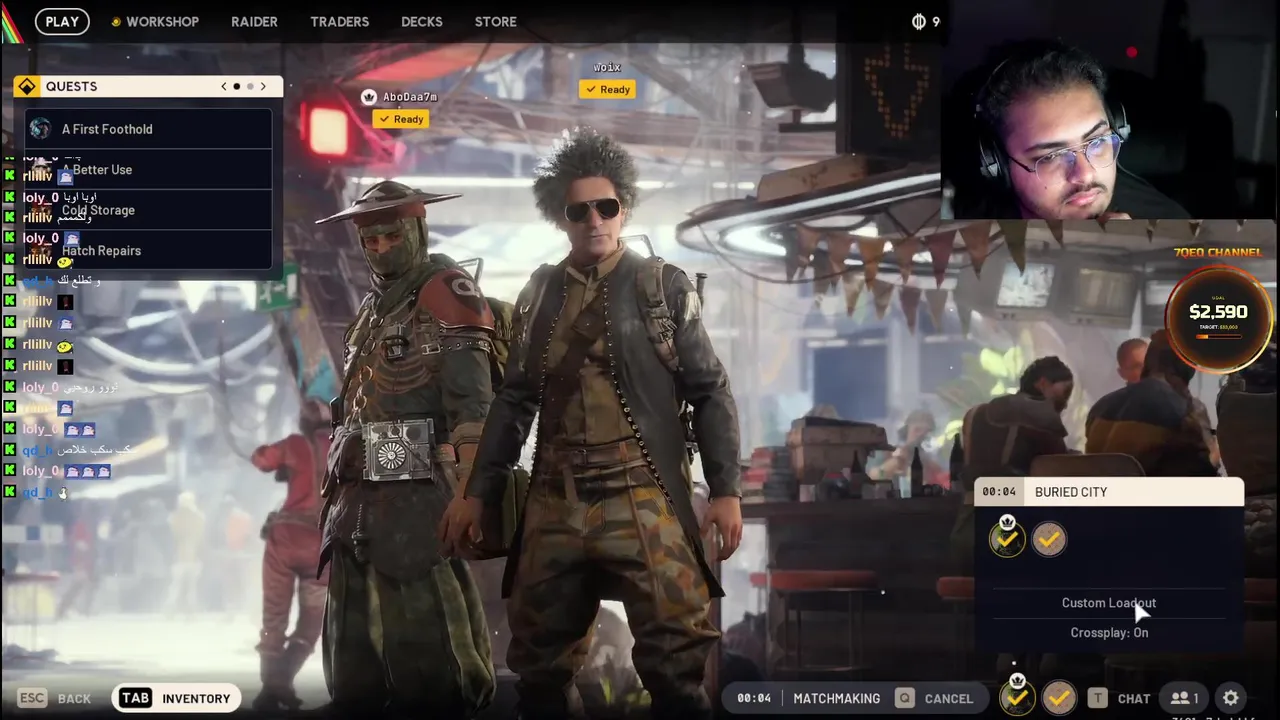Image resolution: width=1280 pixels, height=720 pixels.
Task: Choose Custom Loadout option
Action: click(x=1109, y=603)
